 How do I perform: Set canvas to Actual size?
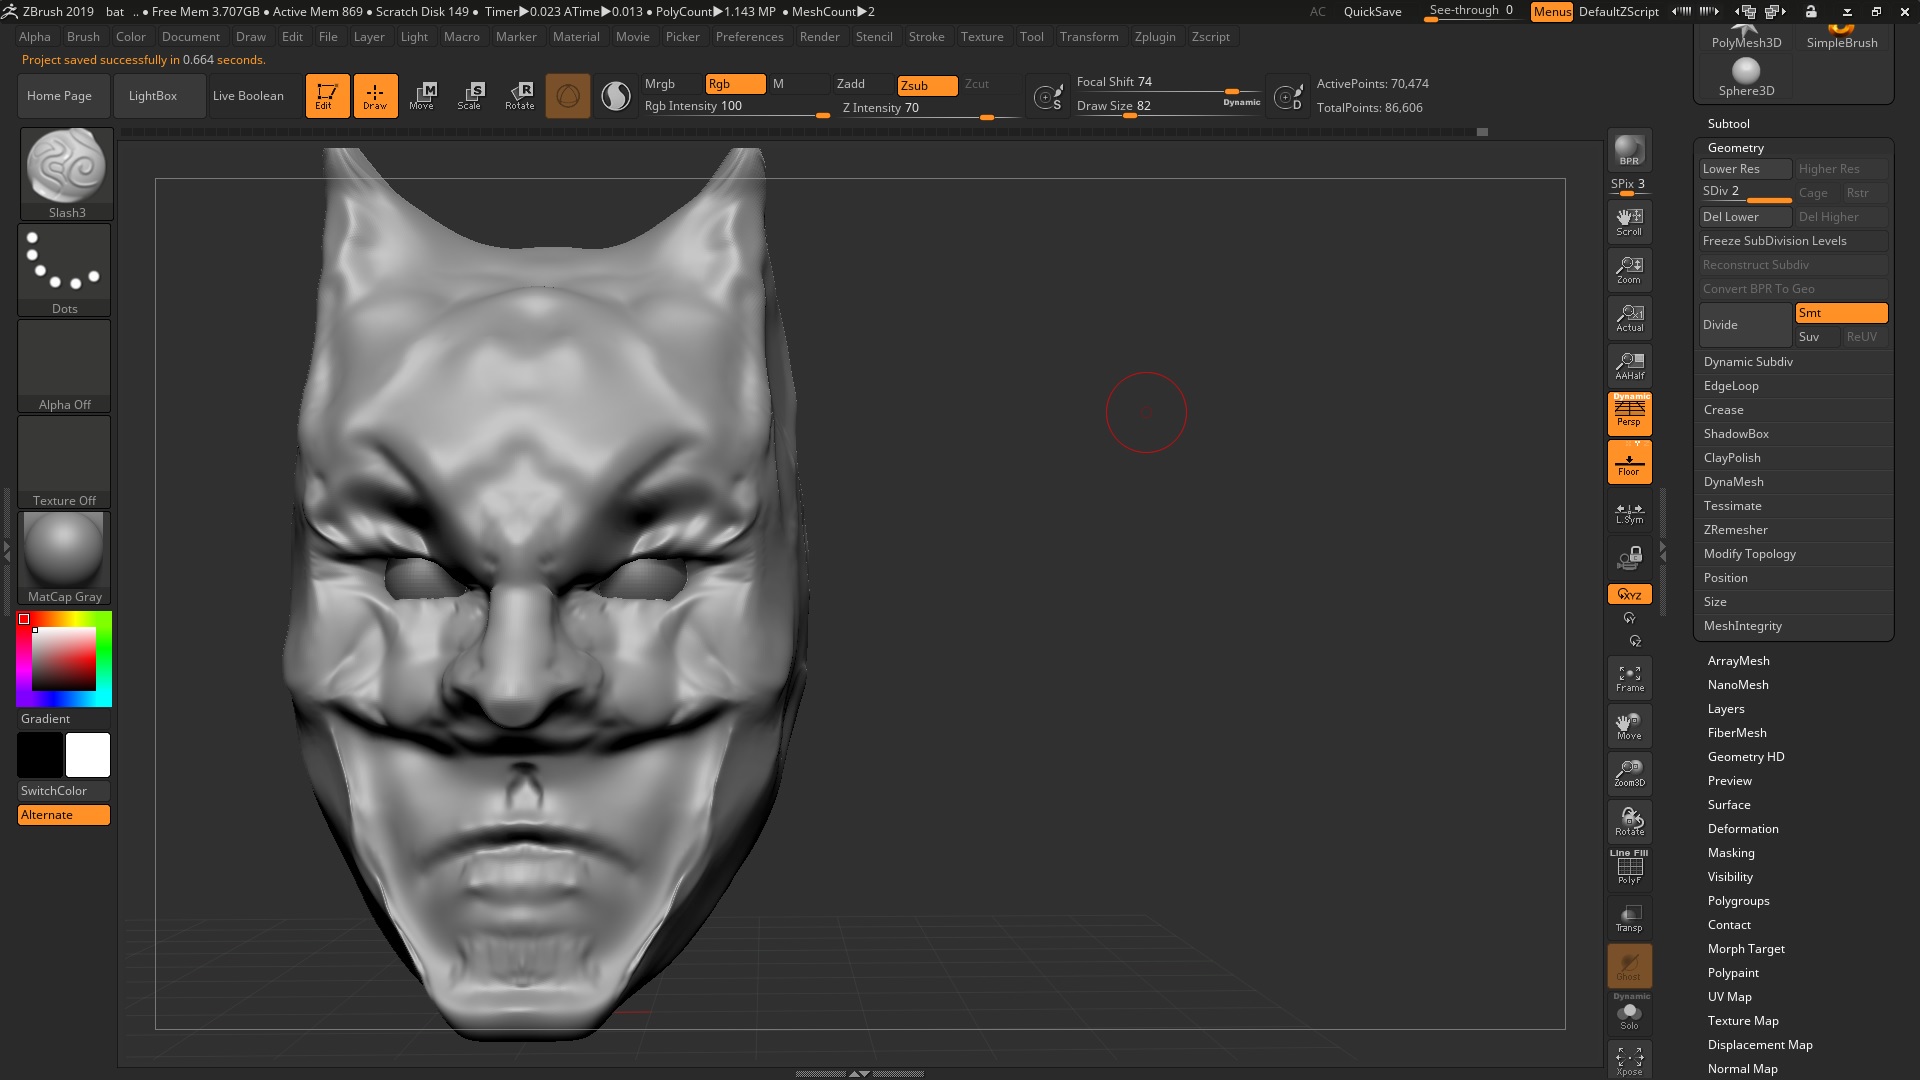pyautogui.click(x=1629, y=318)
